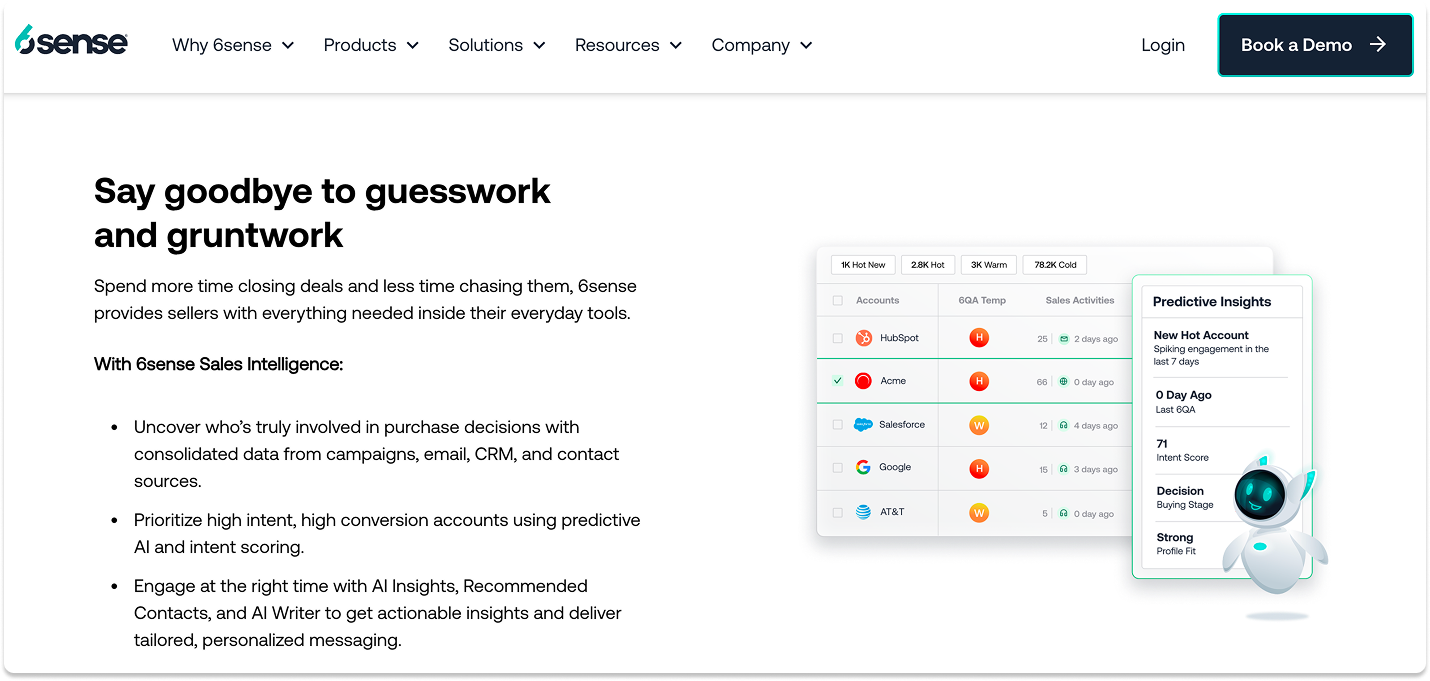Select the 2.8K Hot filter chip
The image size is (1430, 681).
tap(928, 265)
